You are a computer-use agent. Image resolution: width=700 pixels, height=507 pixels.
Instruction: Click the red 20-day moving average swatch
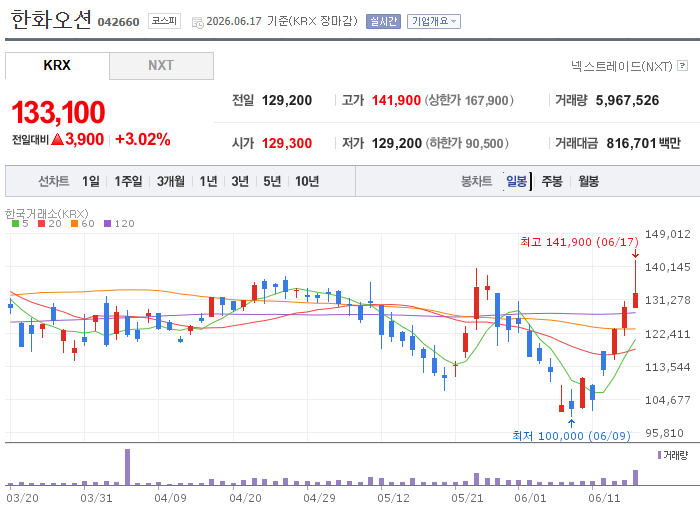pyautogui.click(x=42, y=224)
